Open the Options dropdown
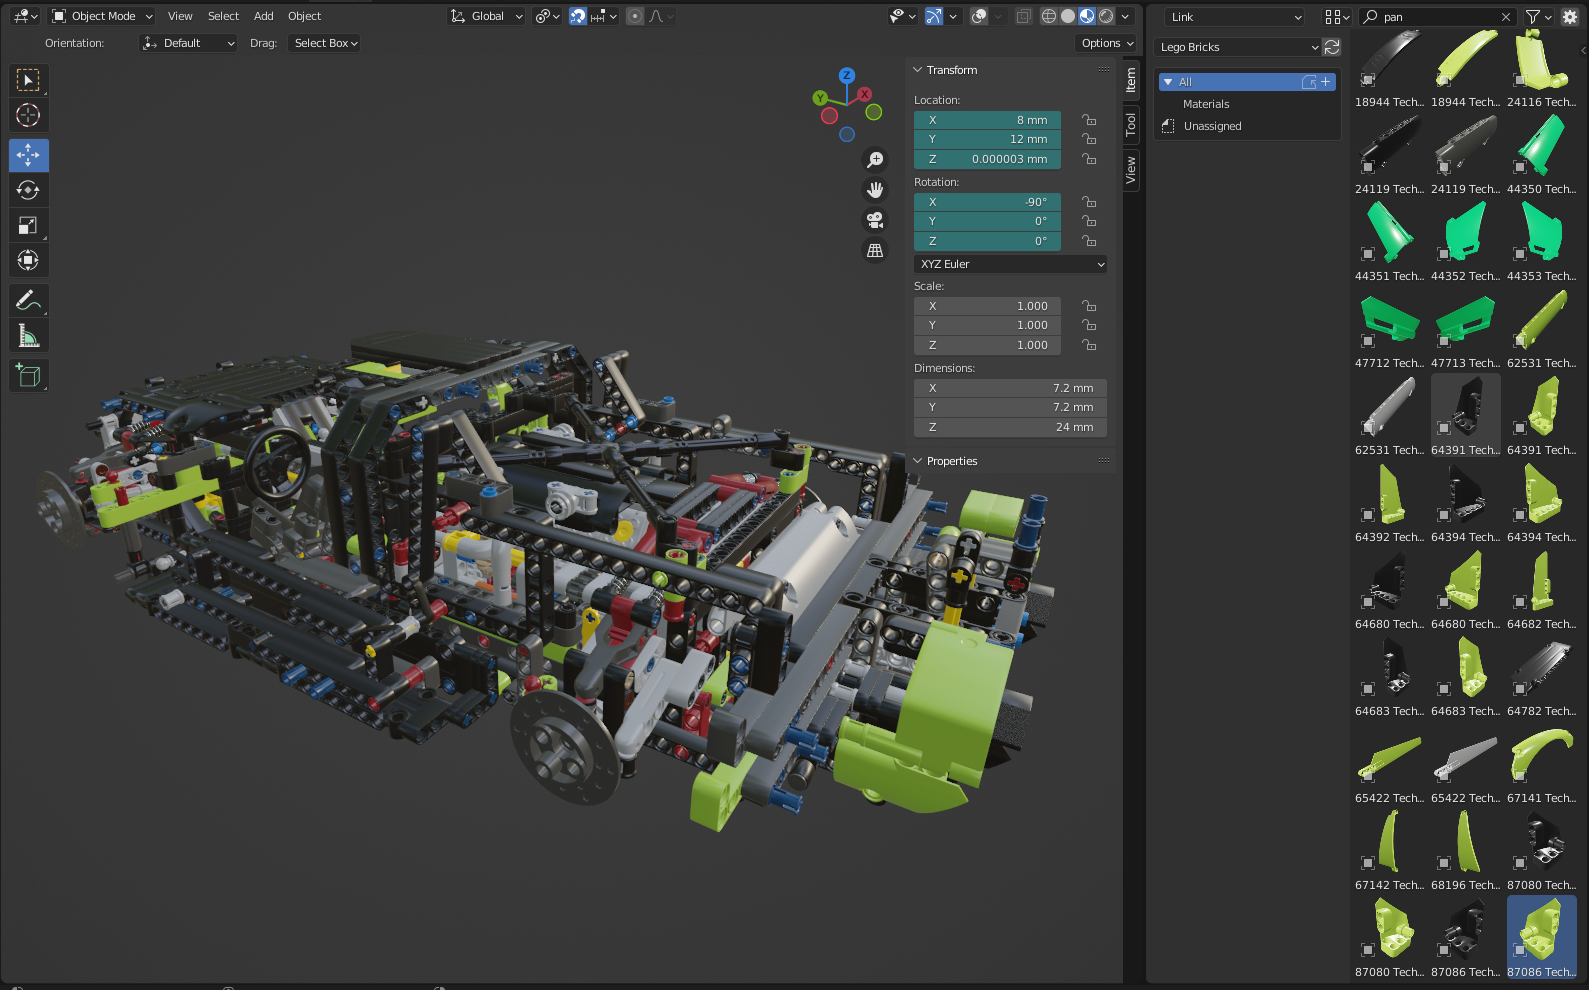The image size is (1589, 990). pyautogui.click(x=1107, y=43)
